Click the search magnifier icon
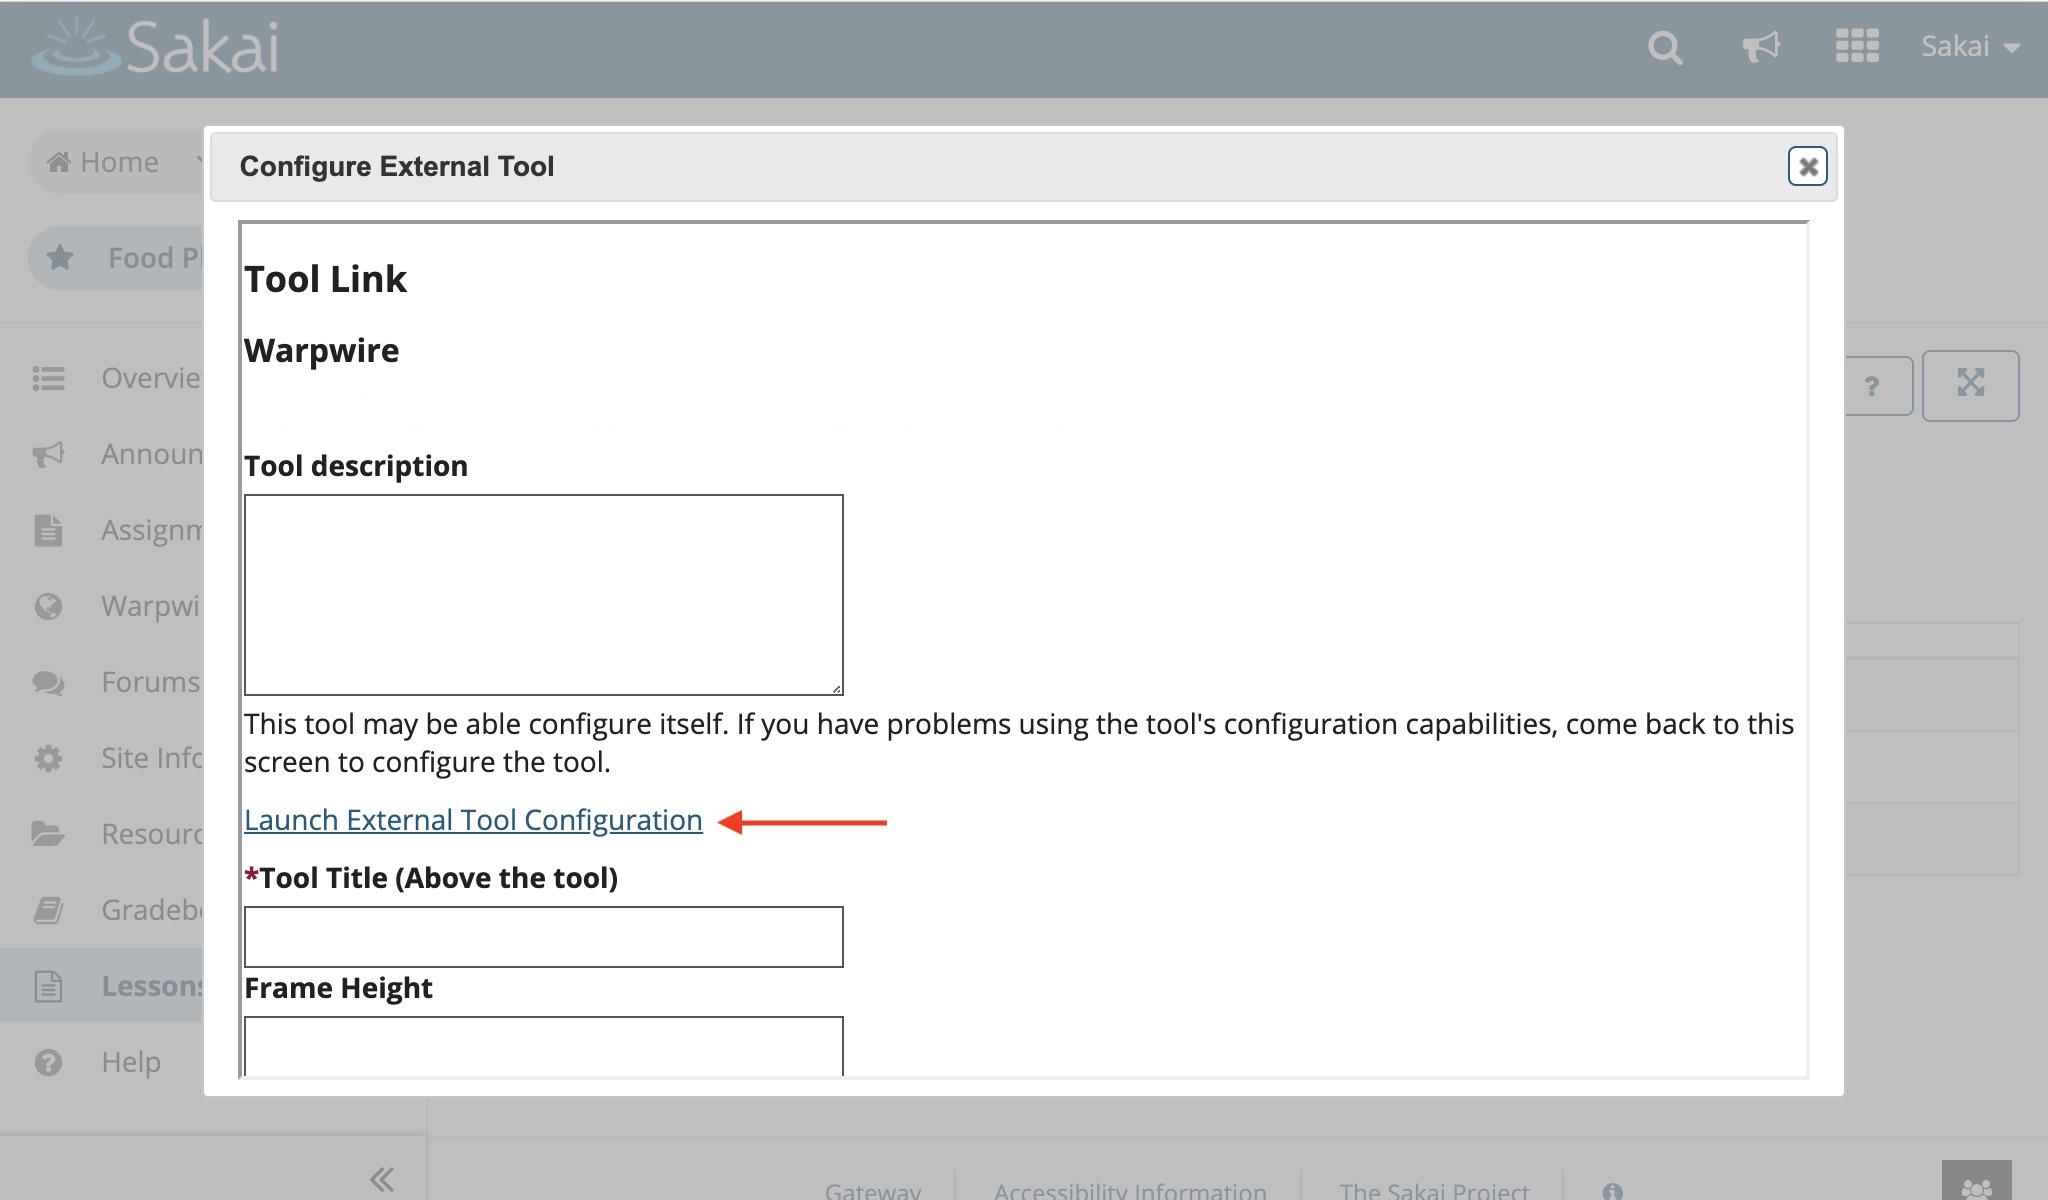Viewport: 2048px width, 1200px height. point(1664,48)
